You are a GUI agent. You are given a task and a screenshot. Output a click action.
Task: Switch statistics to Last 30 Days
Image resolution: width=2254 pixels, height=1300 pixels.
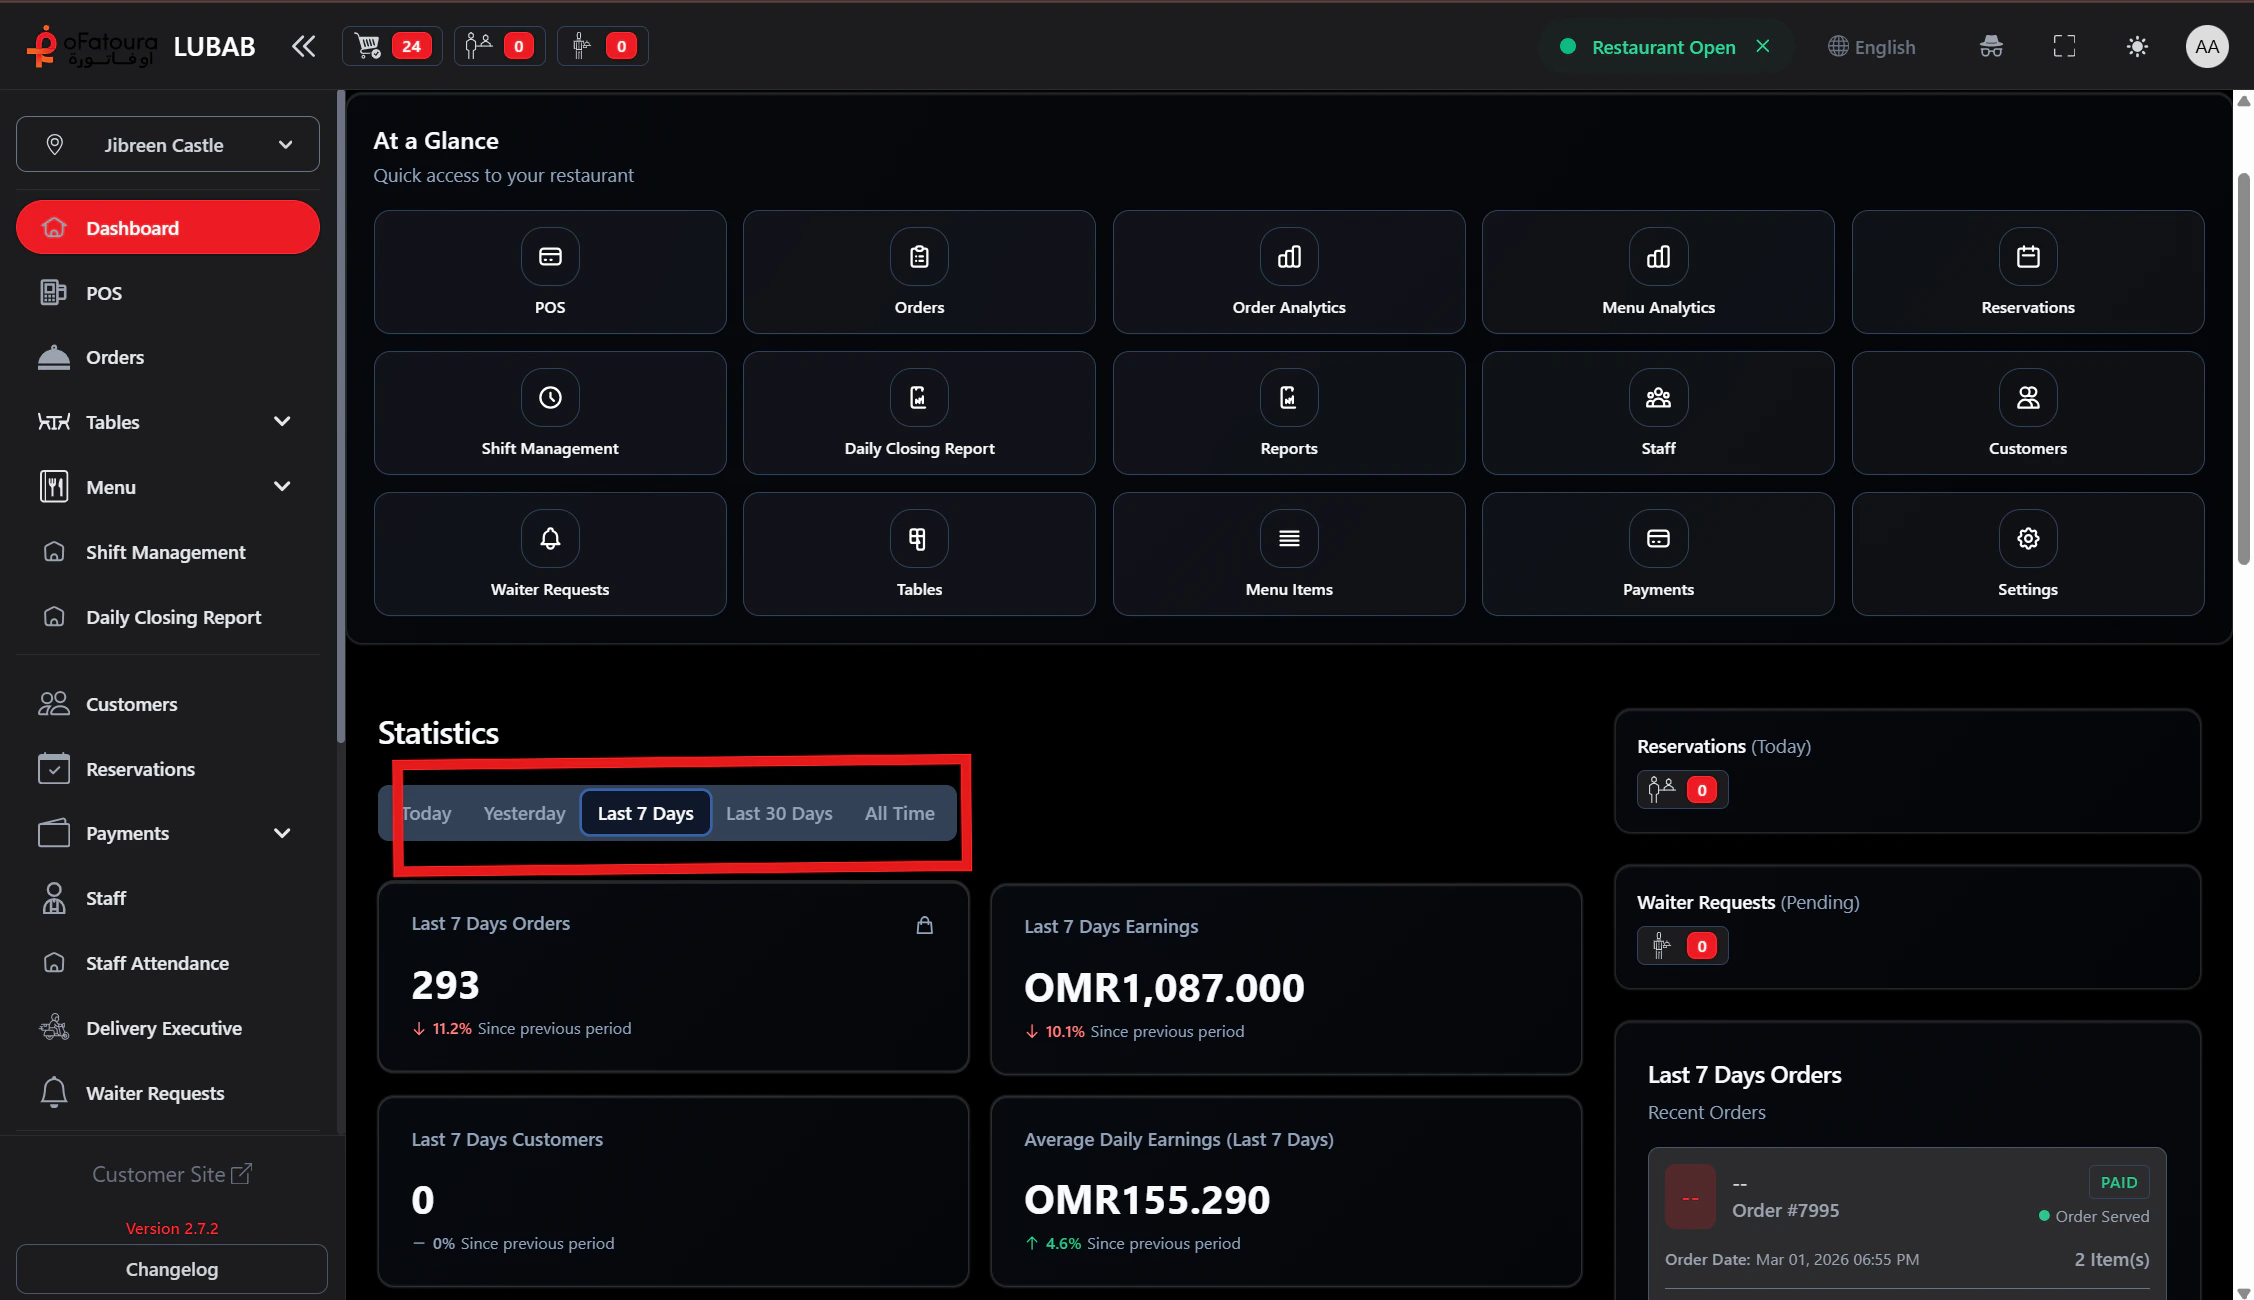point(779,813)
